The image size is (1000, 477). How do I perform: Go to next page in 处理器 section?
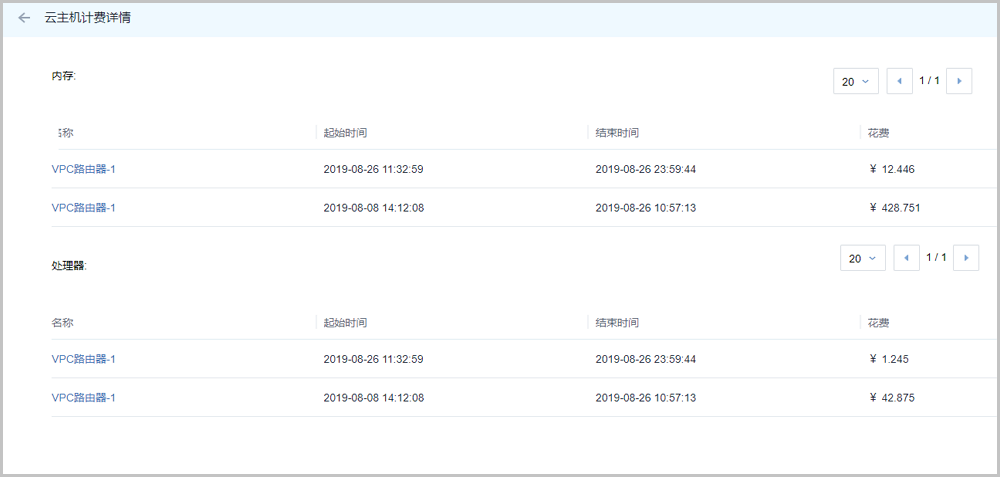pos(965,258)
